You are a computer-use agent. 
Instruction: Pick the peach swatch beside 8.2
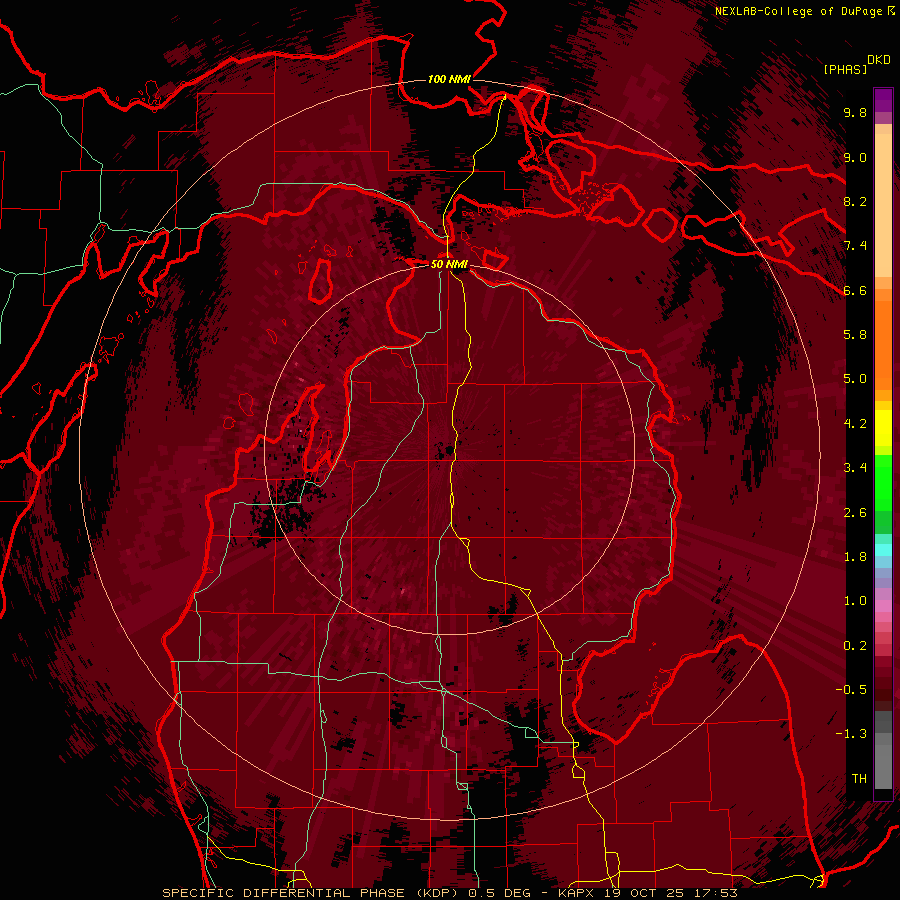pyautogui.click(x=883, y=205)
